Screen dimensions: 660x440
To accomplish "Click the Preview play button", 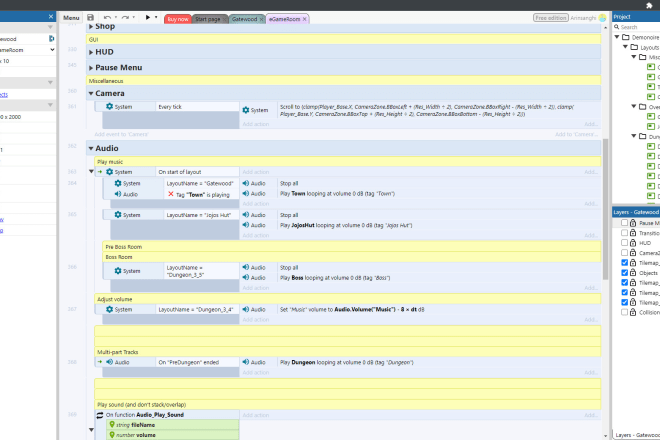I will coord(148,17).
